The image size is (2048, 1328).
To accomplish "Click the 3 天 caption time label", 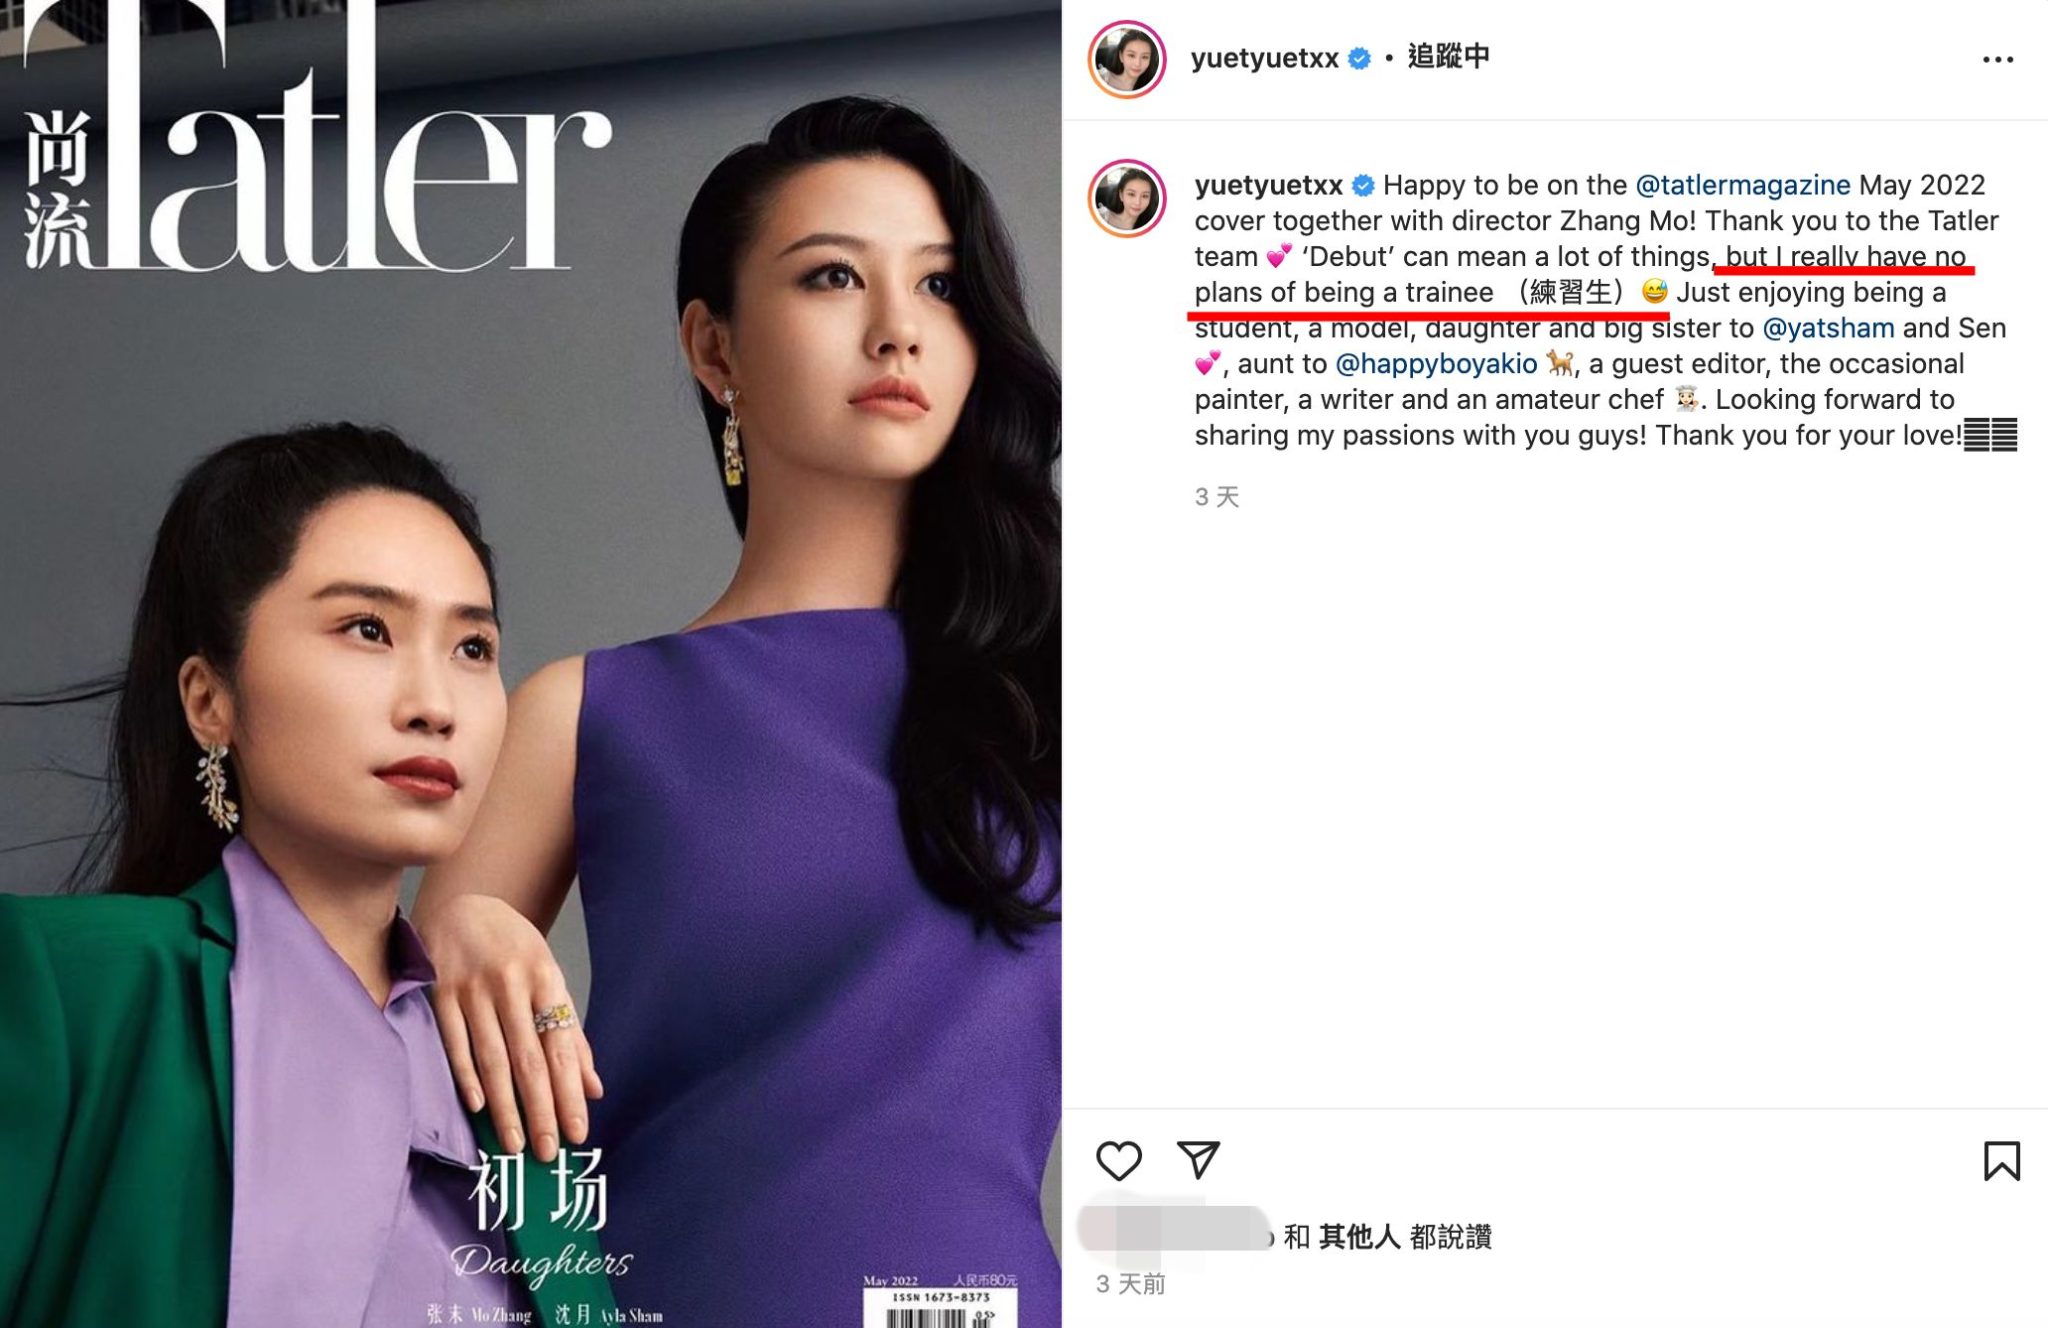I will pos(1217,497).
